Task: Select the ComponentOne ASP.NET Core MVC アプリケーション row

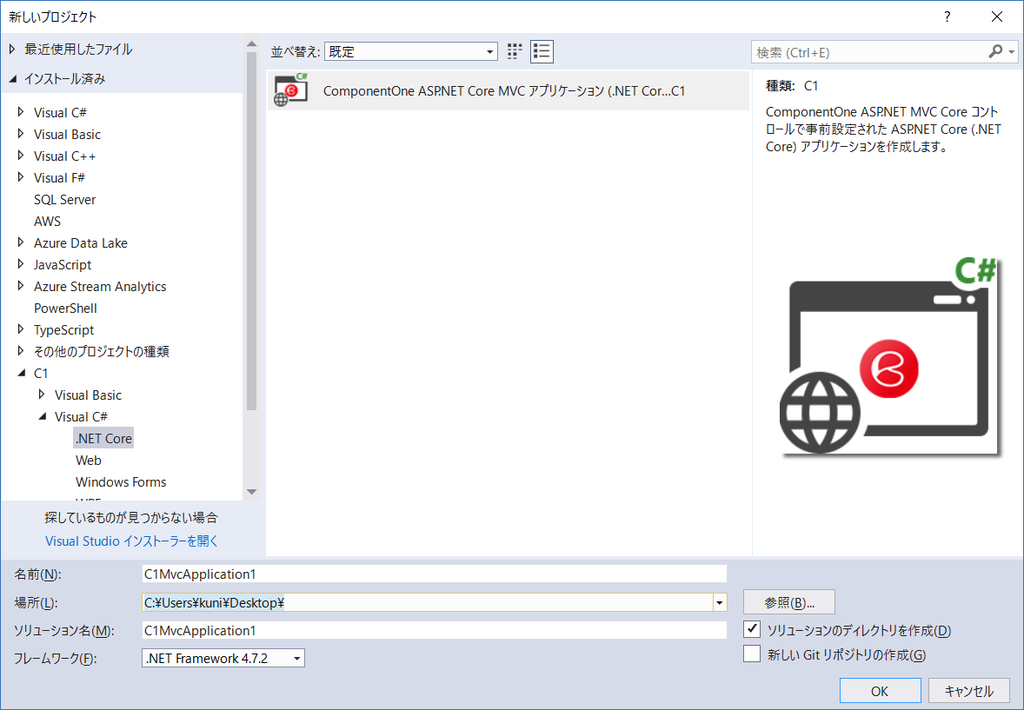Action: point(508,90)
